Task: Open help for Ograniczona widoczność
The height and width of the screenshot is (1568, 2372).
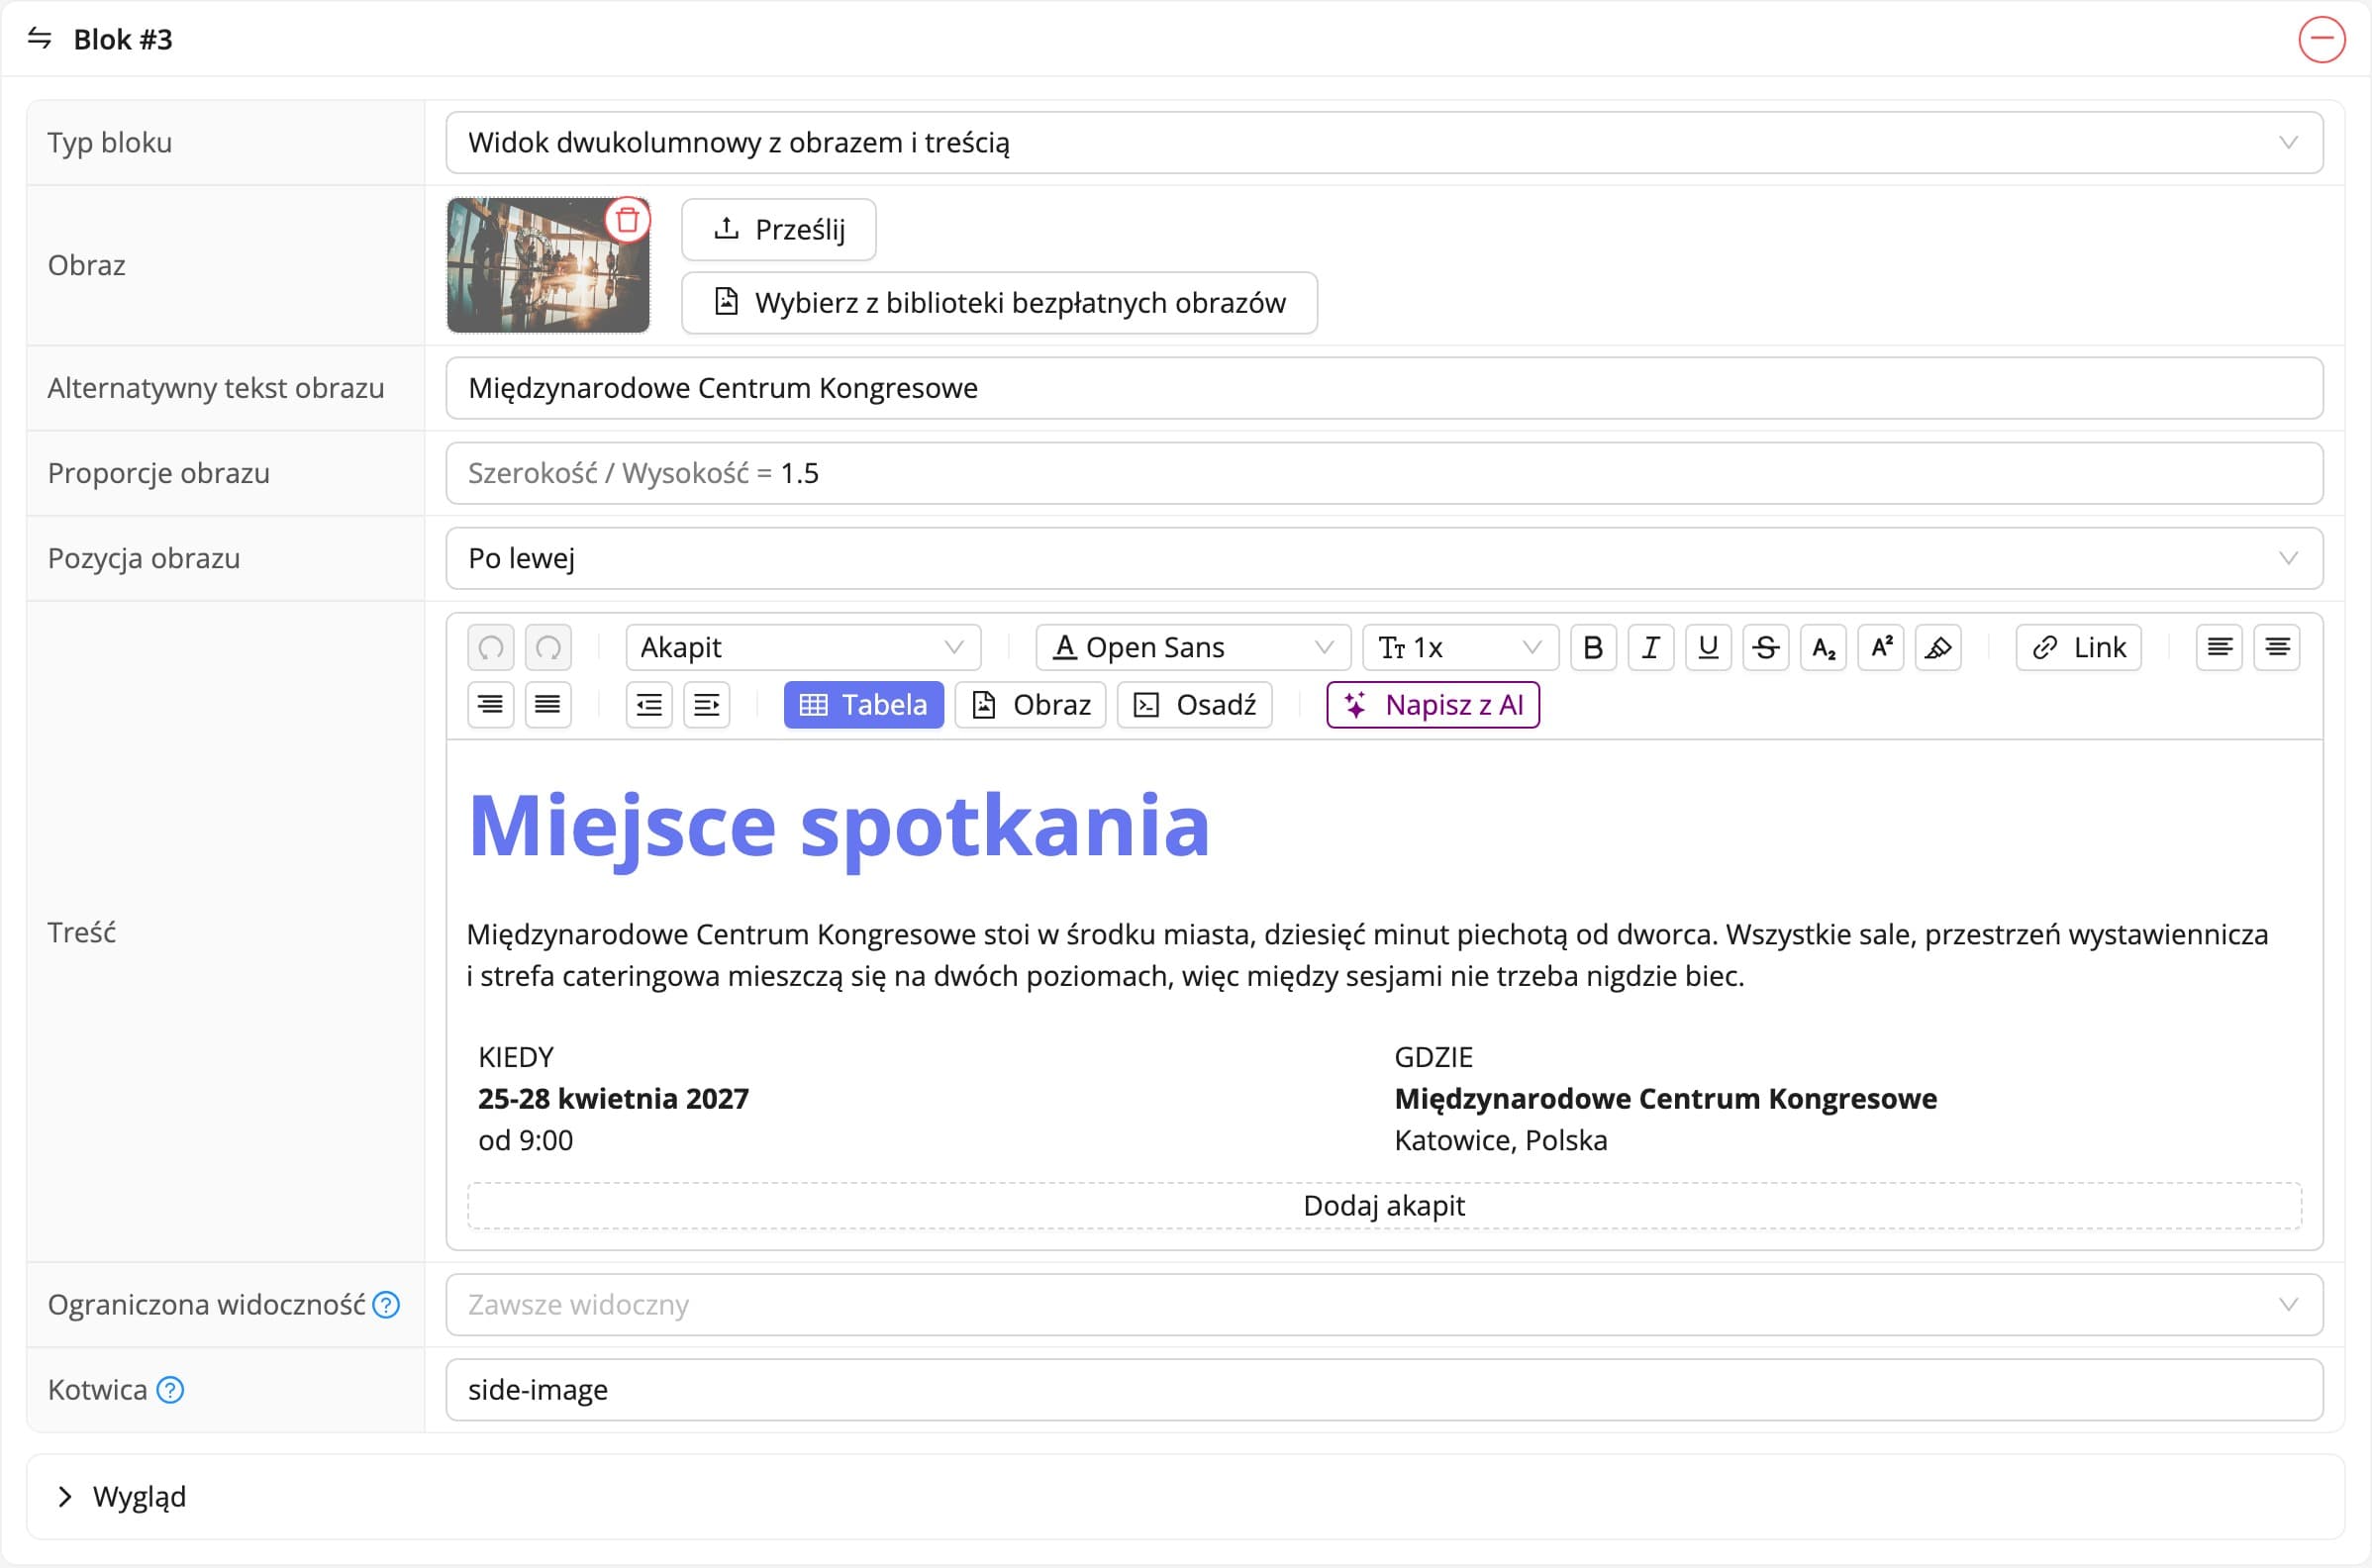Action: click(x=386, y=1305)
